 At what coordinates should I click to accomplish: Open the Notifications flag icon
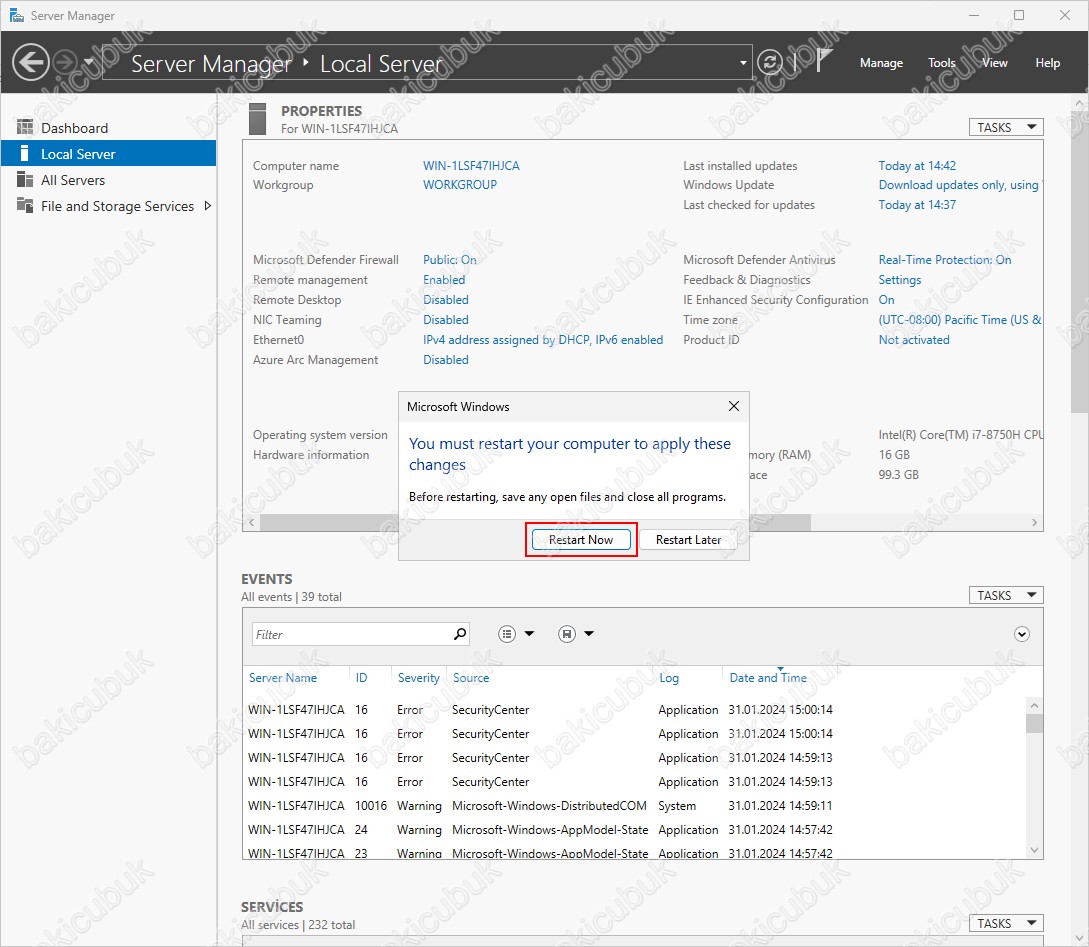pos(823,61)
